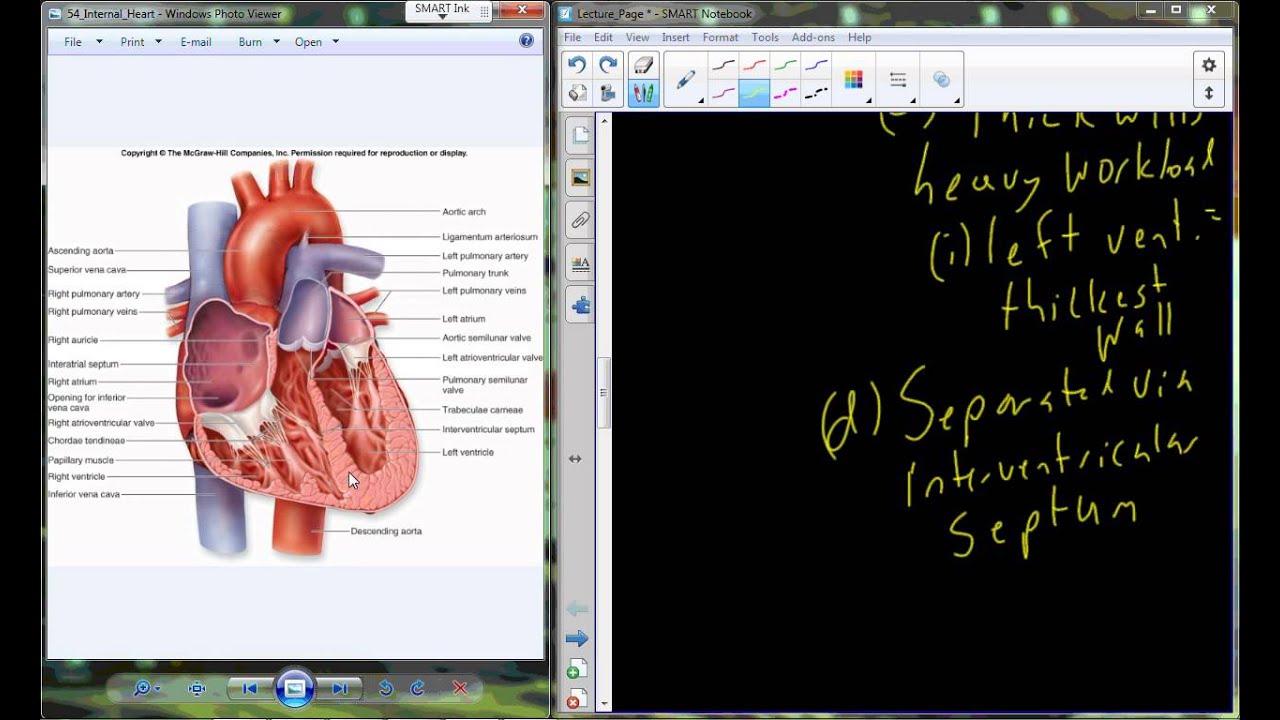Screen dimensions: 1280x720
Task: Open the color palette grid dropdown
Action: coord(854,80)
